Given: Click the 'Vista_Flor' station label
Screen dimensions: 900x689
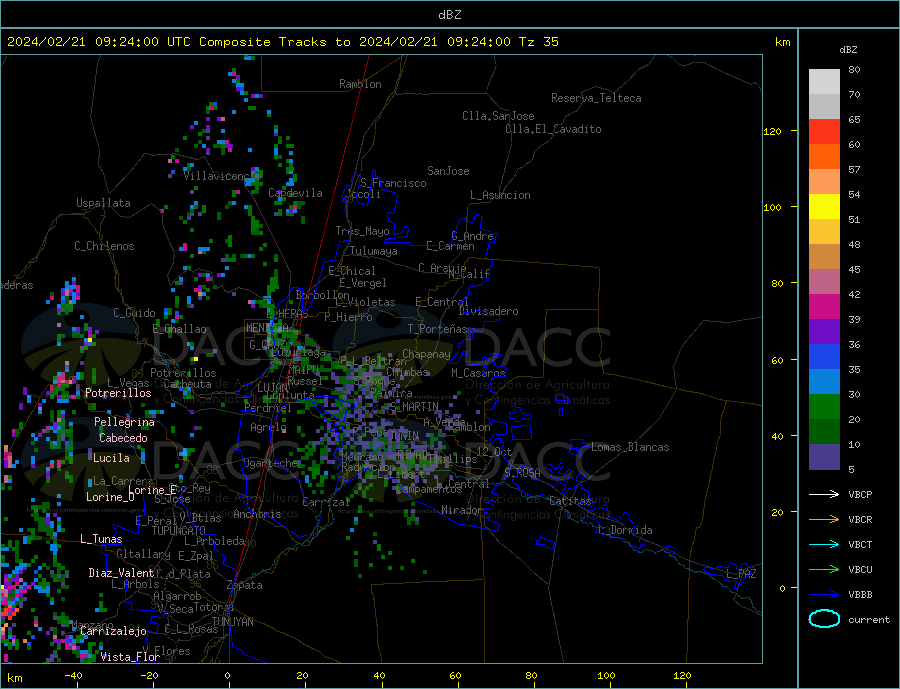Looking at the screenshot, I should coord(130,657).
